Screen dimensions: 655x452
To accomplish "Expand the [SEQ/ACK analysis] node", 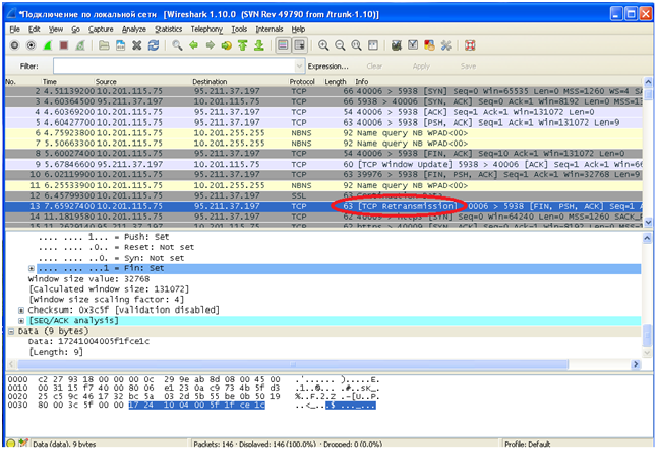I will point(21,321).
